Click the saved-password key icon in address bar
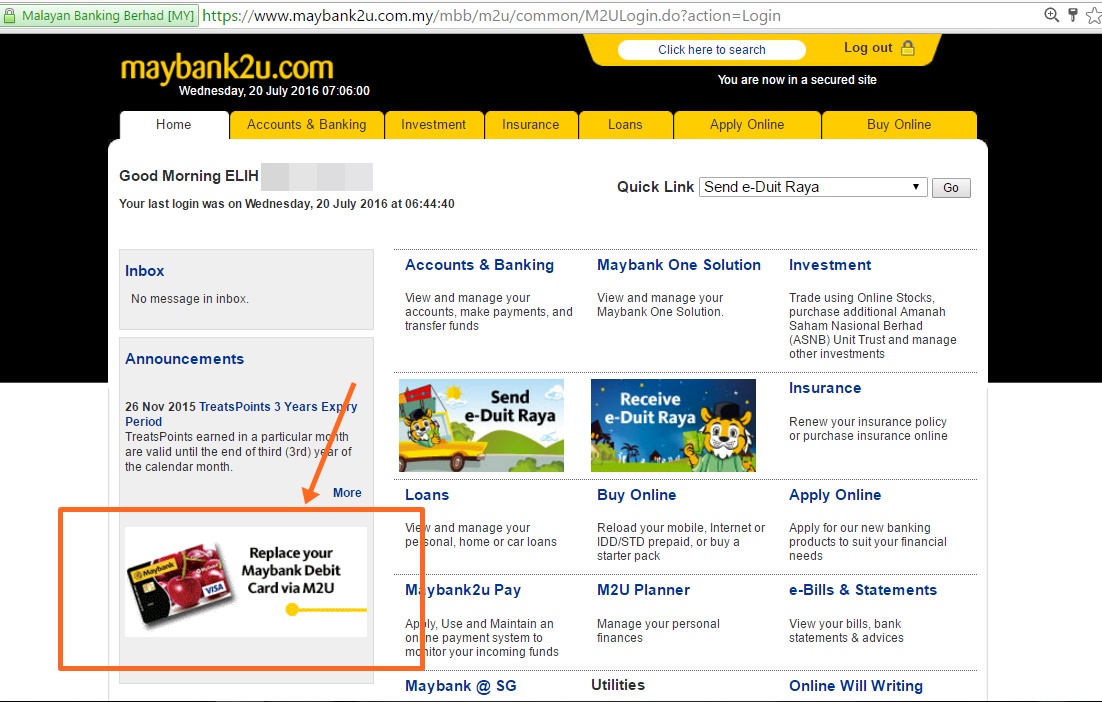This screenshot has height=702, width=1102. (1072, 15)
